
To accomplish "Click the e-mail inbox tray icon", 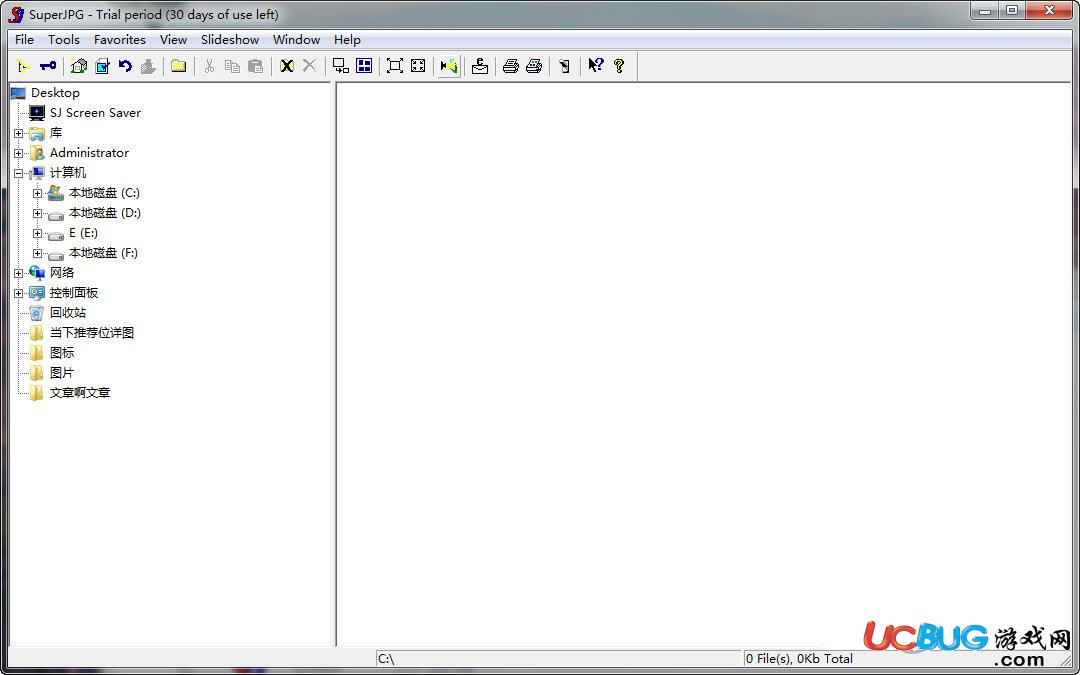I will 480,66.
